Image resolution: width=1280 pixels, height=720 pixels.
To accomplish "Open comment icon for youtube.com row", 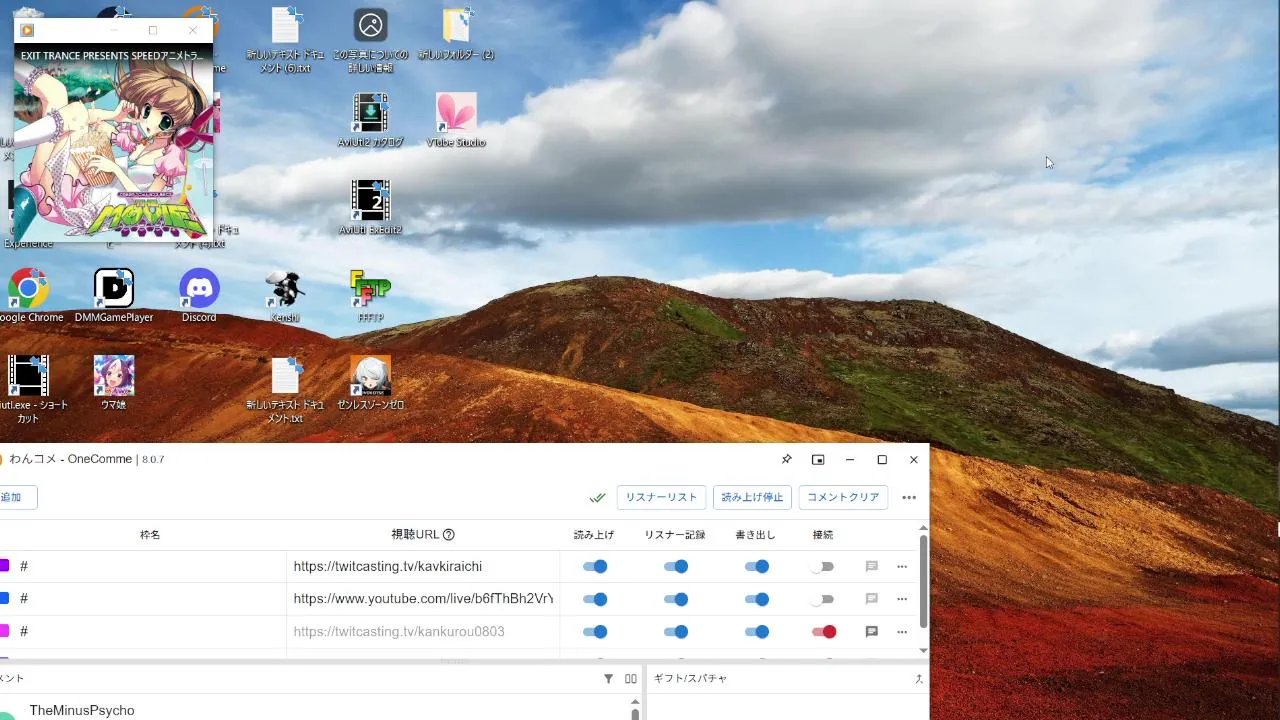I will (871, 599).
